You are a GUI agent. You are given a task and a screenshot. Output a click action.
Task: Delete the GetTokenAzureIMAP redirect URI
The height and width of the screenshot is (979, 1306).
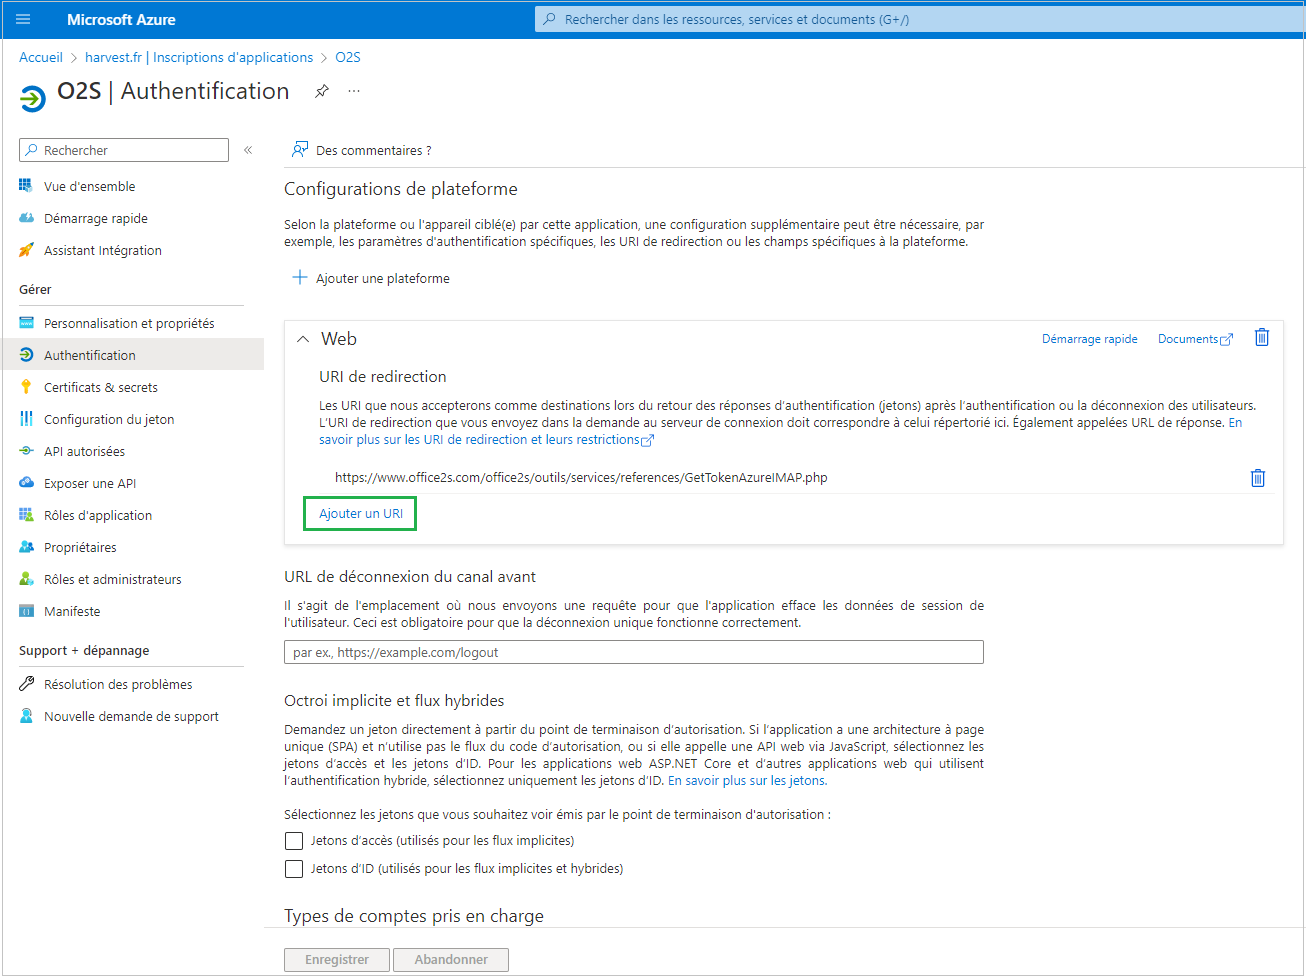click(x=1257, y=478)
